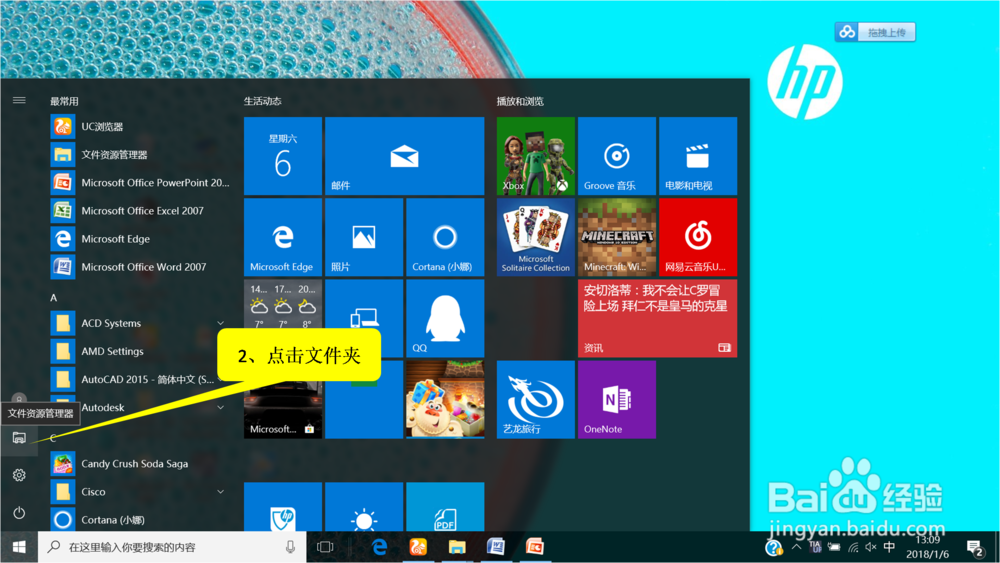Screen dimensions: 1000x563
Task: Switch to PowerPoint on the taskbar
Action: [x=534, y=547]
